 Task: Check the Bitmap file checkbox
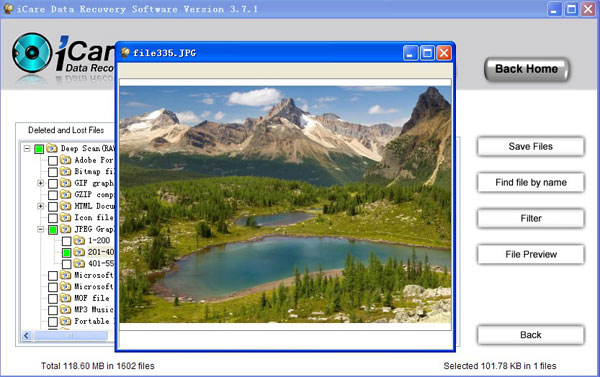tap(53, 172)
